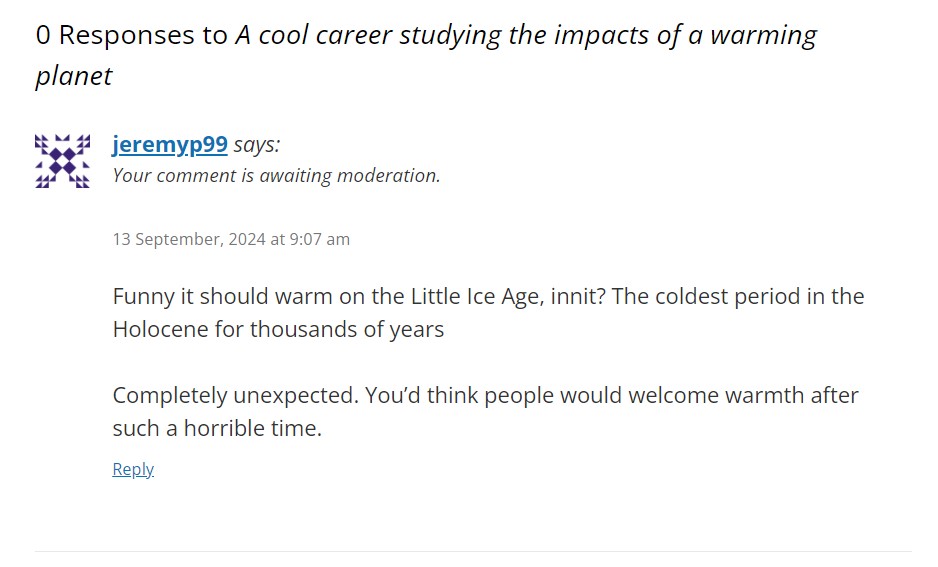Click the "0 Responses to" heading text
This screenshot has width=938, height=567.
point(132,35)
